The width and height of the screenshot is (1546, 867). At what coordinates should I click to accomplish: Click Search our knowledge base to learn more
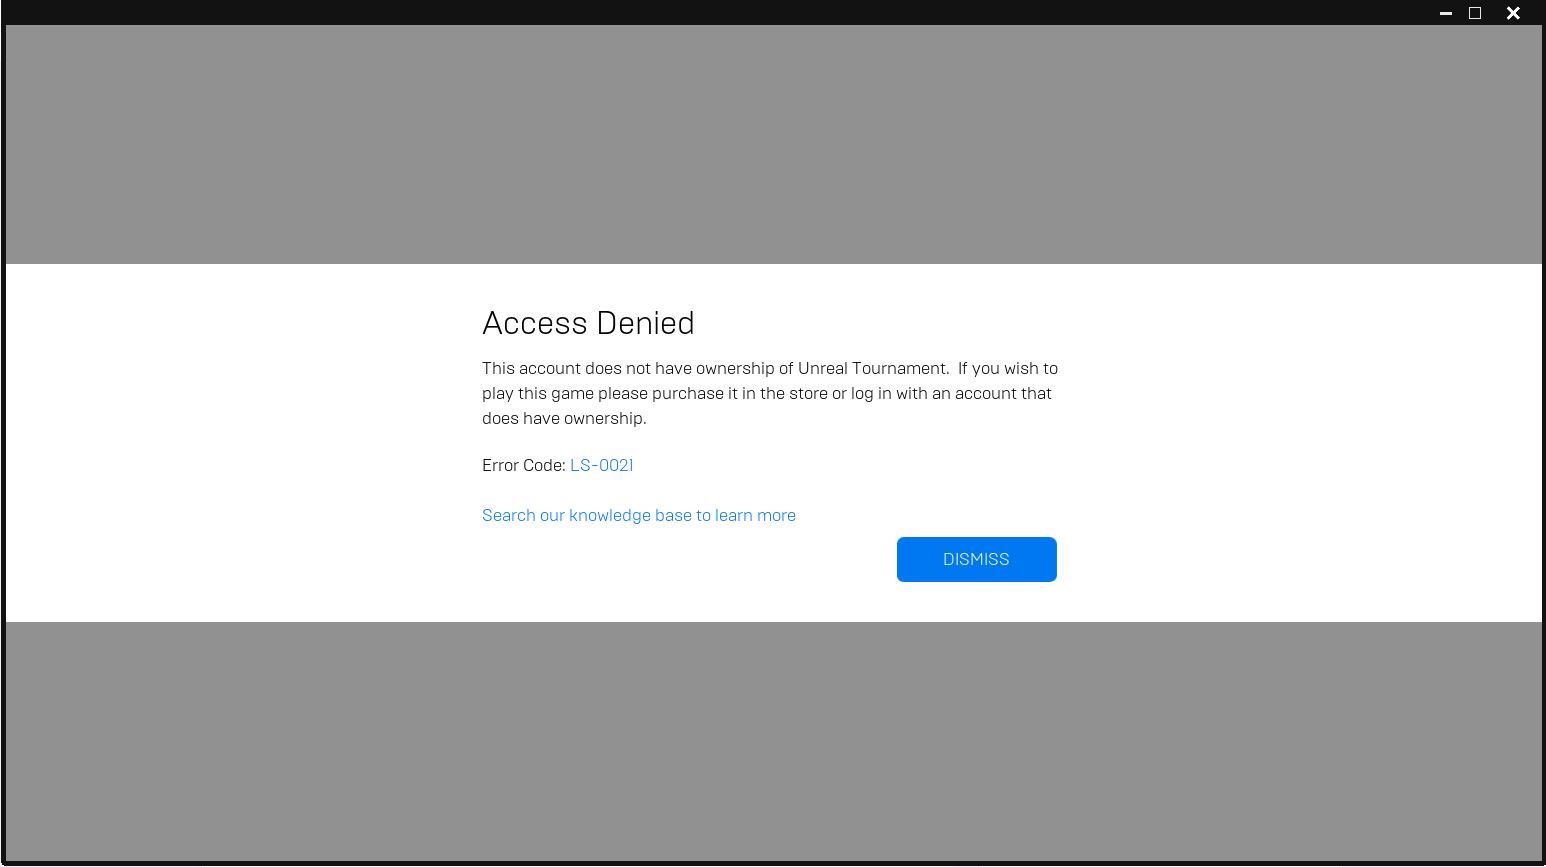(639, 515)
